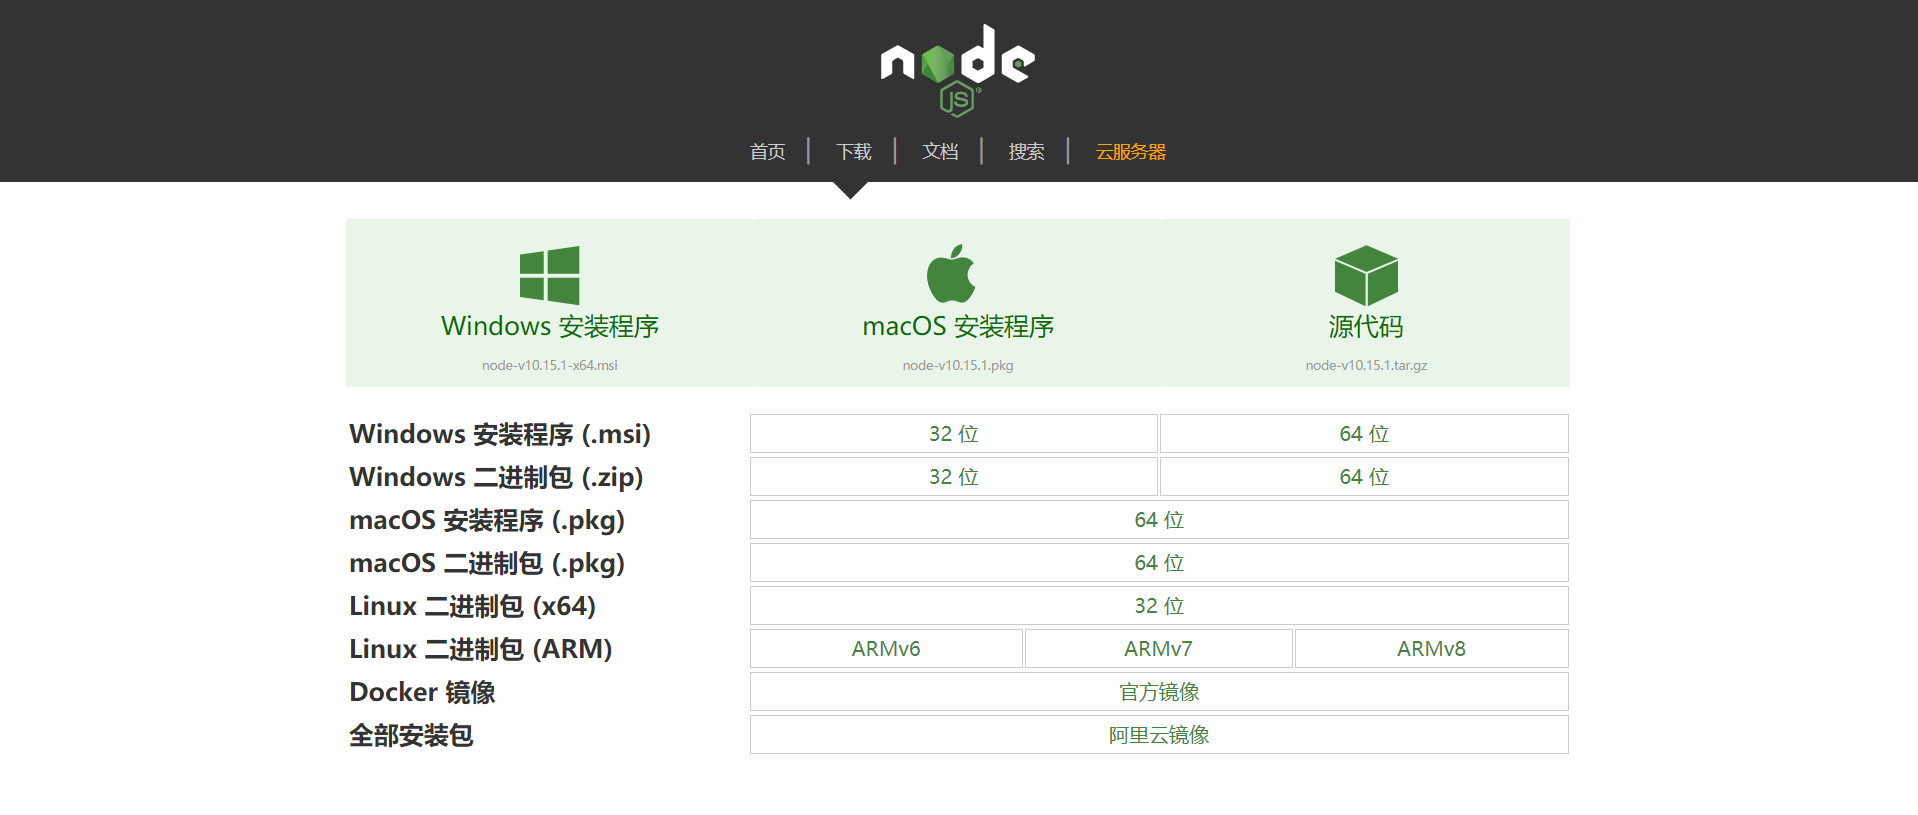This screenshot has height=815, width=1918.
Task: Click the source code cube icon
Action: pyautogui.click(x=1366, y=275)
